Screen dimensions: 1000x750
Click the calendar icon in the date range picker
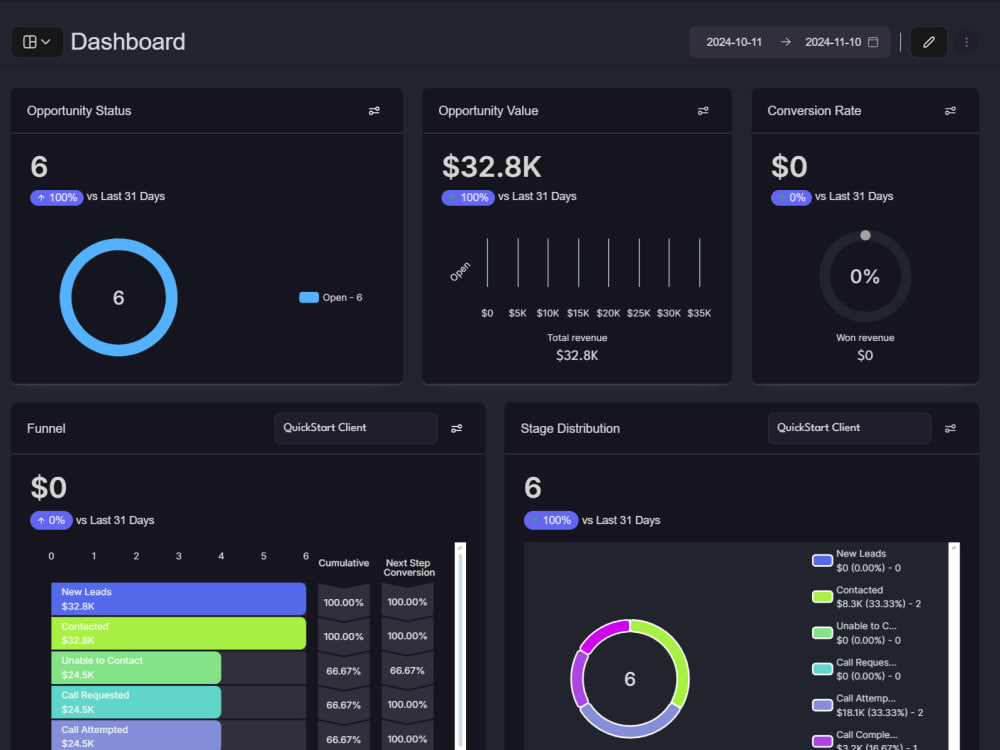click(875, 42)
